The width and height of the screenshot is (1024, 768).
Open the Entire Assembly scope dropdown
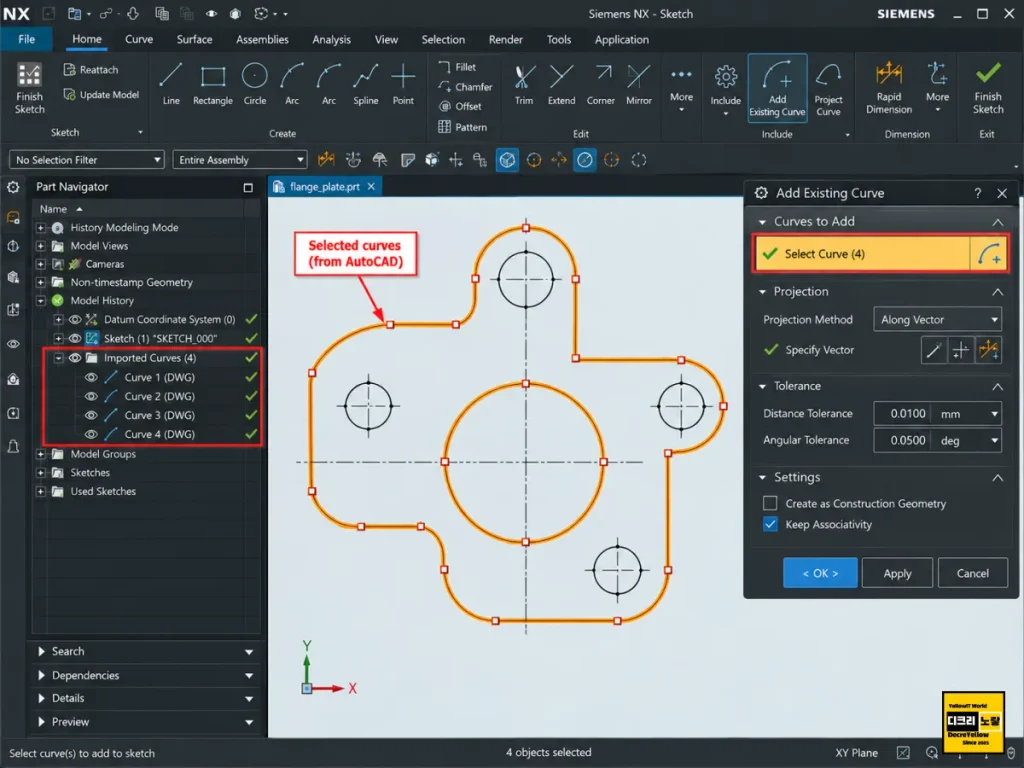click(x=240, y=159)
